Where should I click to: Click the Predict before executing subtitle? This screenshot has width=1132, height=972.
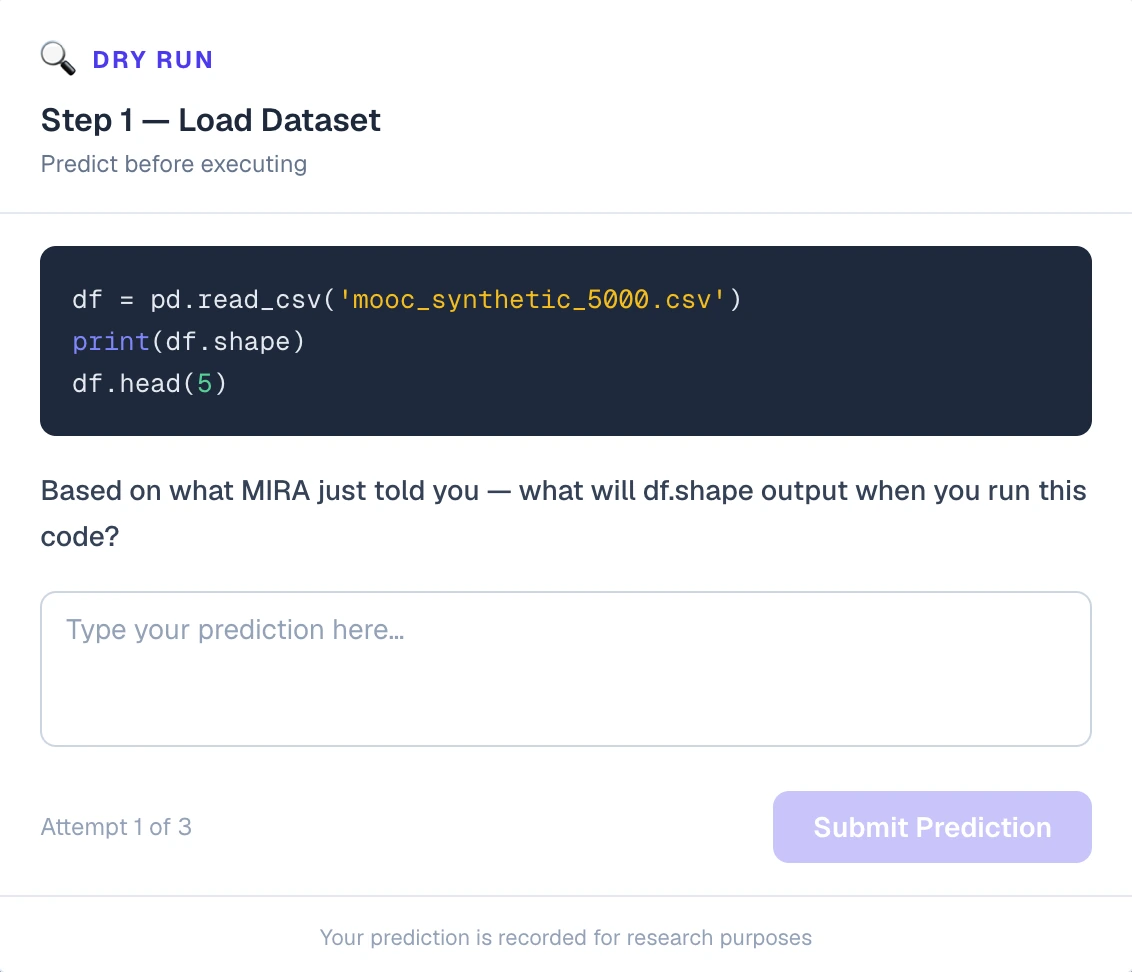[x=174, y=164]
